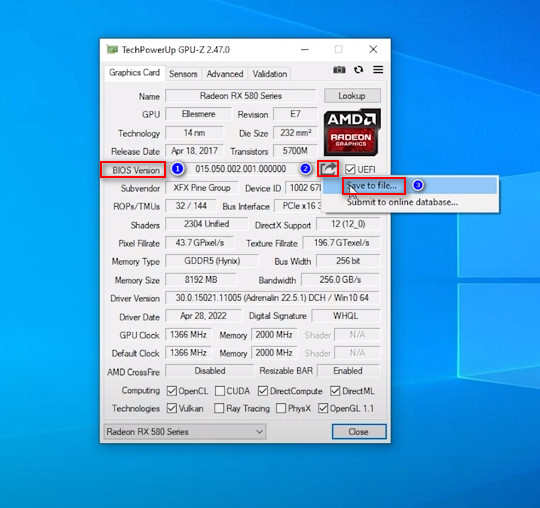Click the Texture Fillrate value 196.7 GTexel/s
This screenshot has height=508, width=540.
(x=341, y=243)
